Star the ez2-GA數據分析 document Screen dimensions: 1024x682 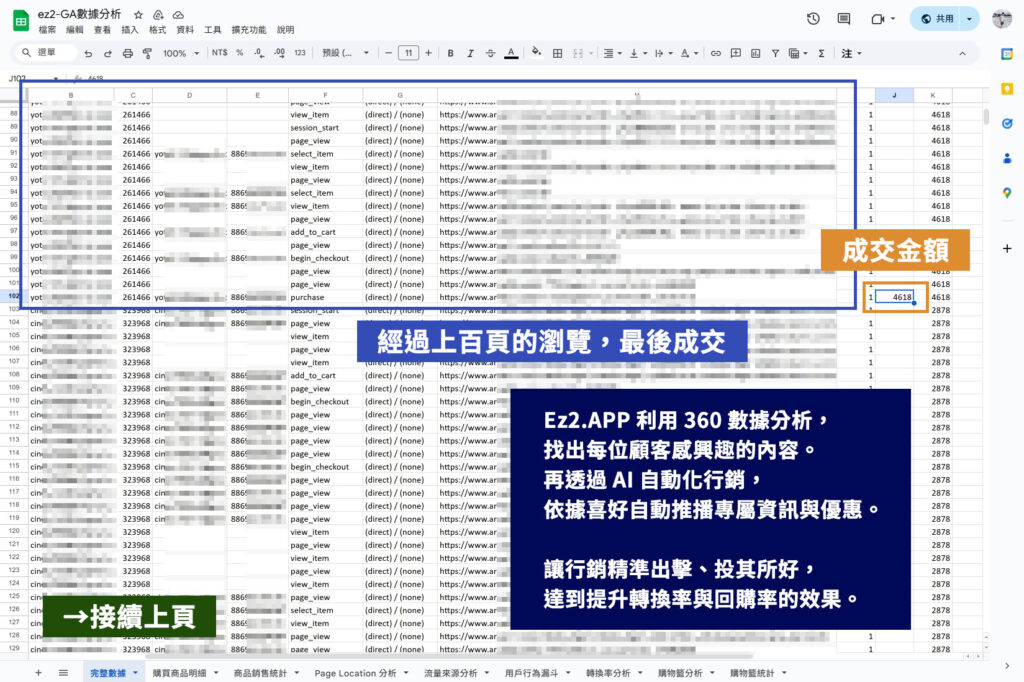(138, 14)
